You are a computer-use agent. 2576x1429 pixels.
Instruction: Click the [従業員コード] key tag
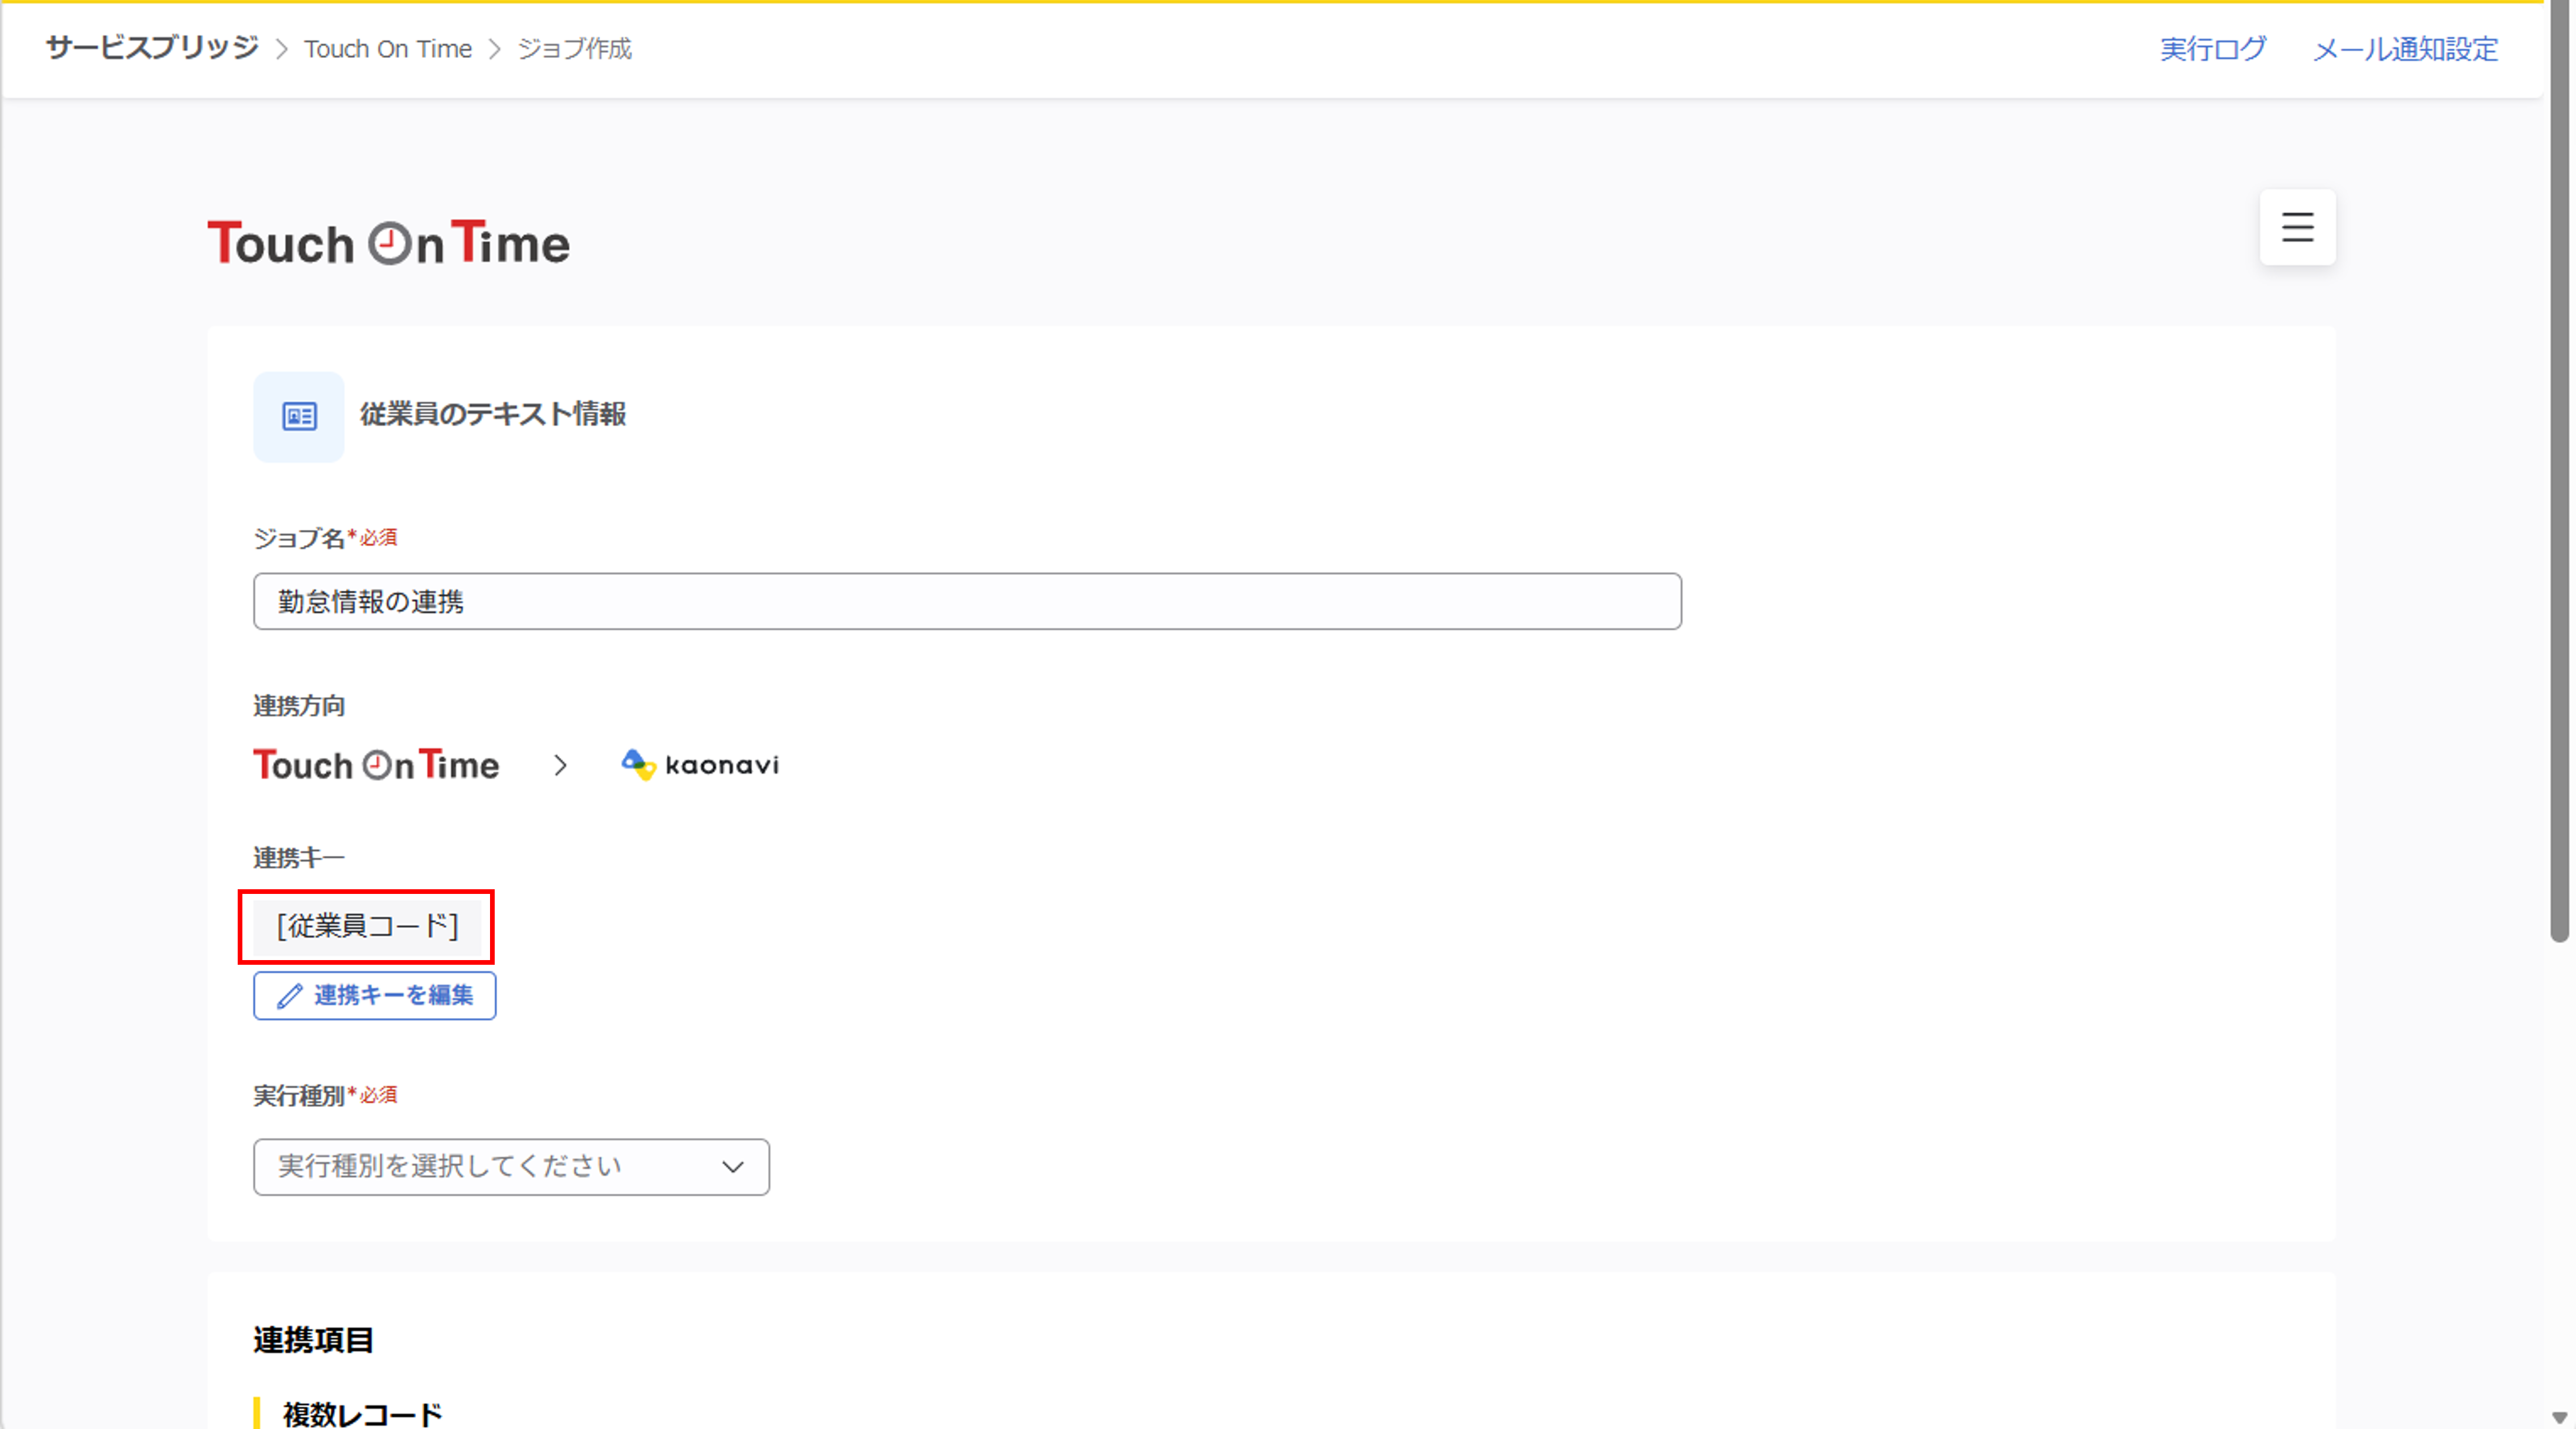367,926
